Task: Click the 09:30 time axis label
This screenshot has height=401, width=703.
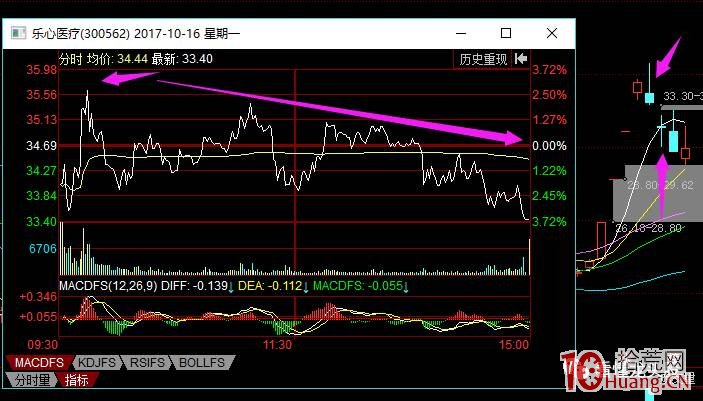Action: pos(43,345)
